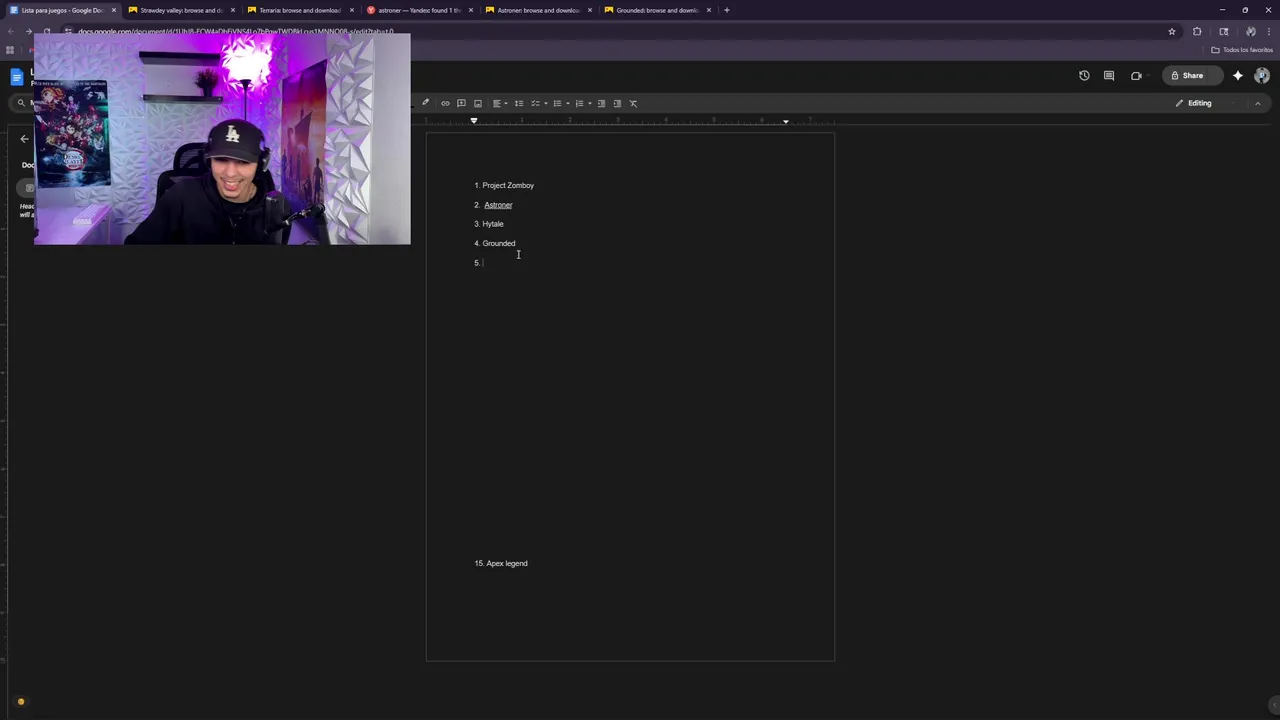Expand the numbered list options arrow
Screen dimensions: 1280x720
(x=589, y=103)
